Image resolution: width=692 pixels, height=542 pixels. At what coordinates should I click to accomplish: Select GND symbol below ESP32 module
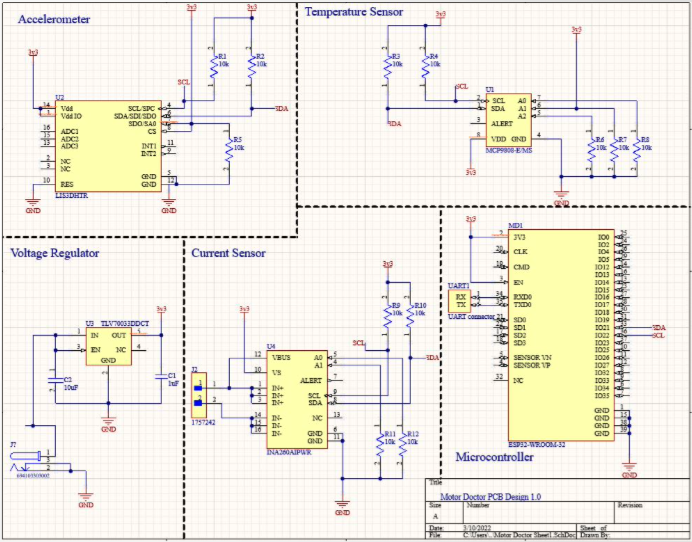pyautogui.click(x=629, y=469)
